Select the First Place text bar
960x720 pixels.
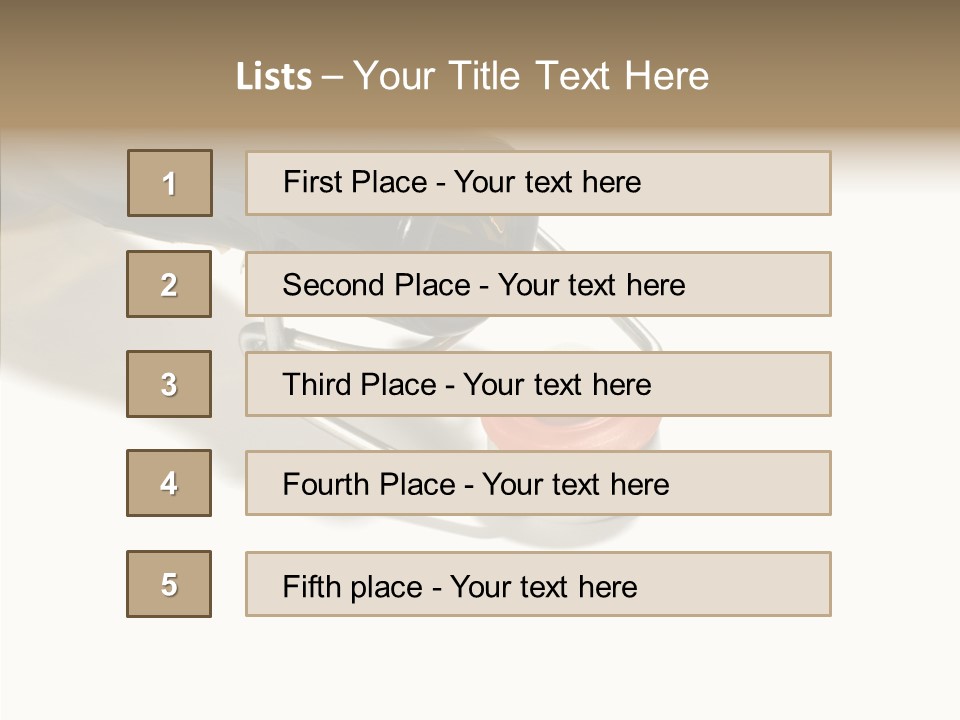[538, 183]
